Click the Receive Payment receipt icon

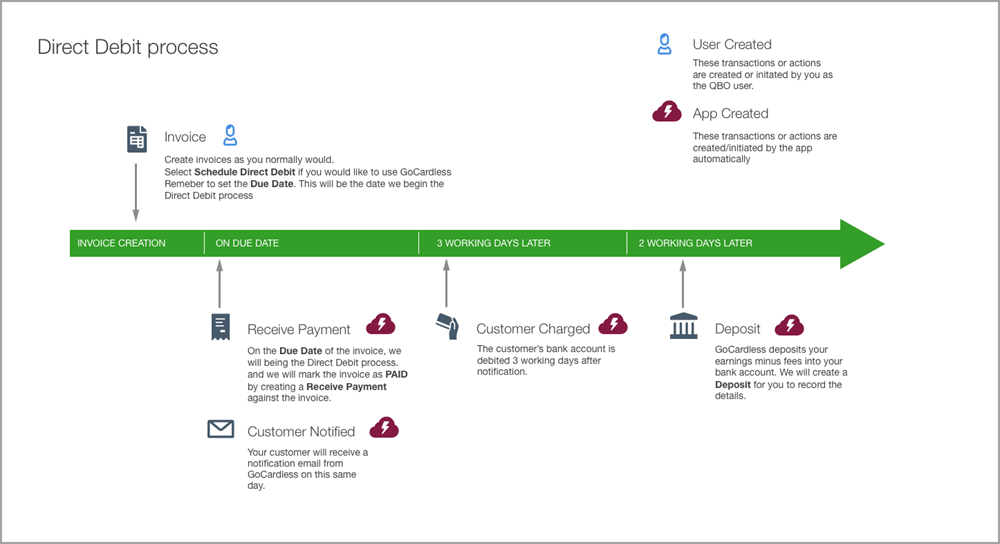(221, 327)
